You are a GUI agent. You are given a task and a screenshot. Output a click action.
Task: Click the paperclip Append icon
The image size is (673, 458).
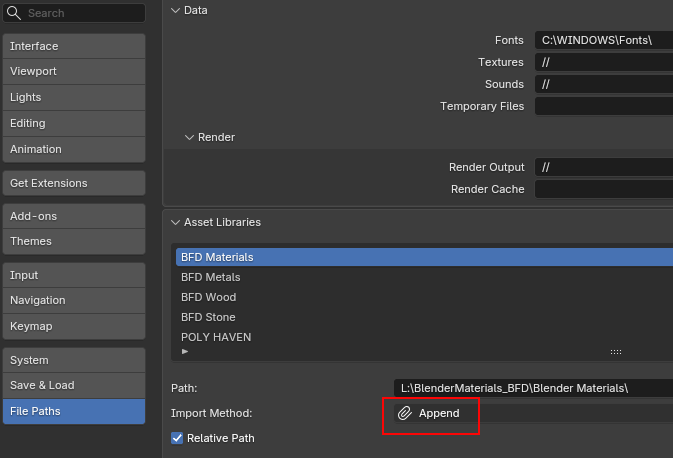pyautogui.click(x=404, y=413)
